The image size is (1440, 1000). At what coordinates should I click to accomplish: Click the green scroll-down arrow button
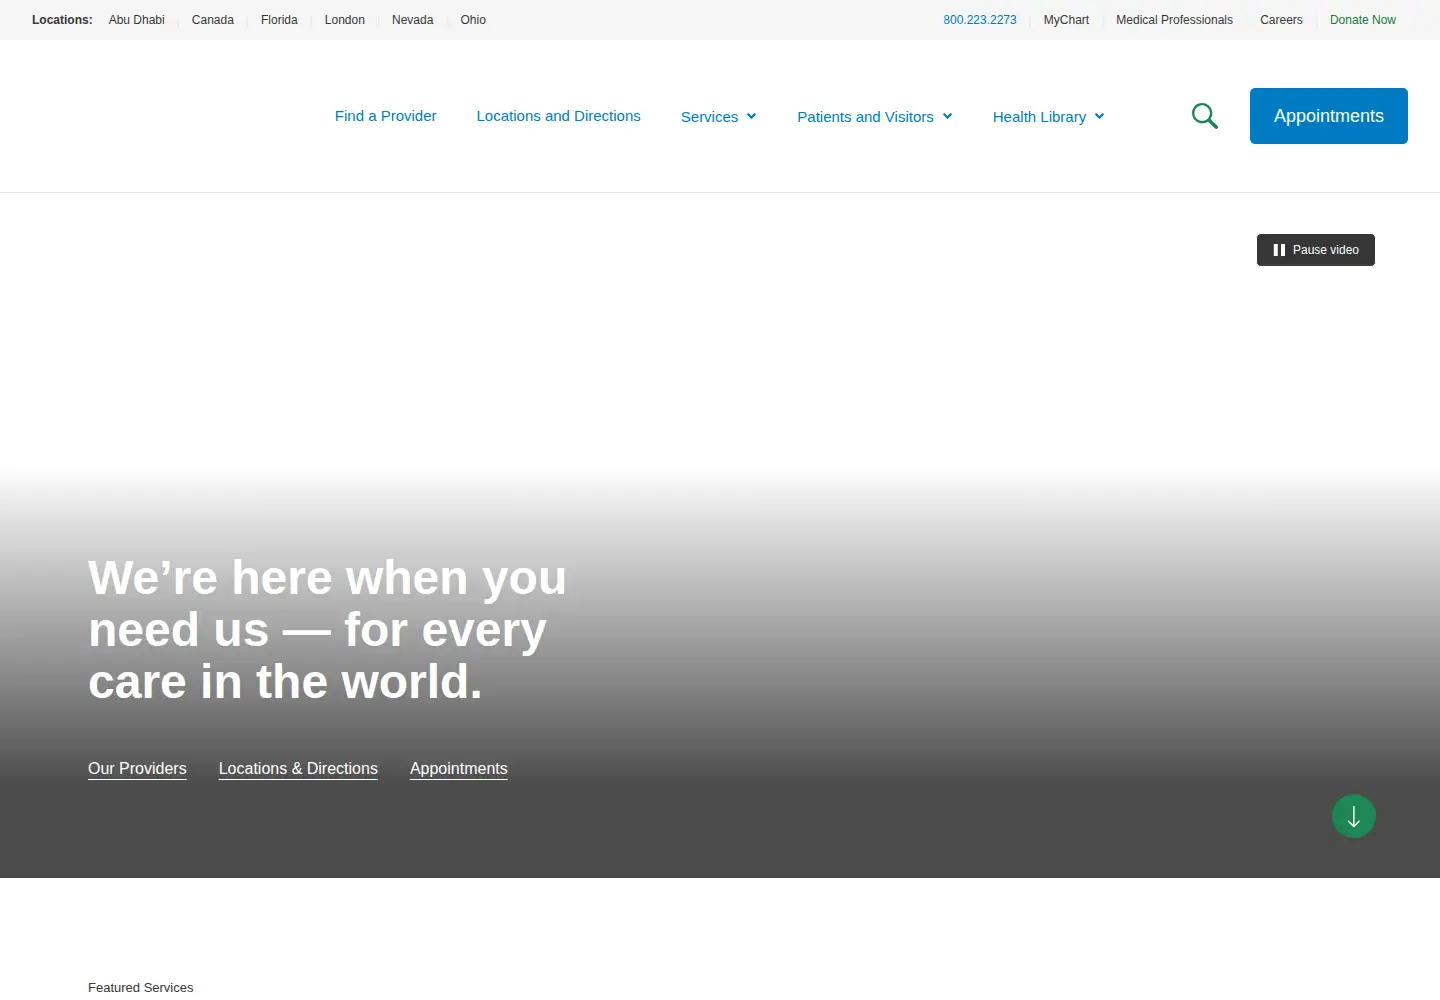coord(1354,816)
